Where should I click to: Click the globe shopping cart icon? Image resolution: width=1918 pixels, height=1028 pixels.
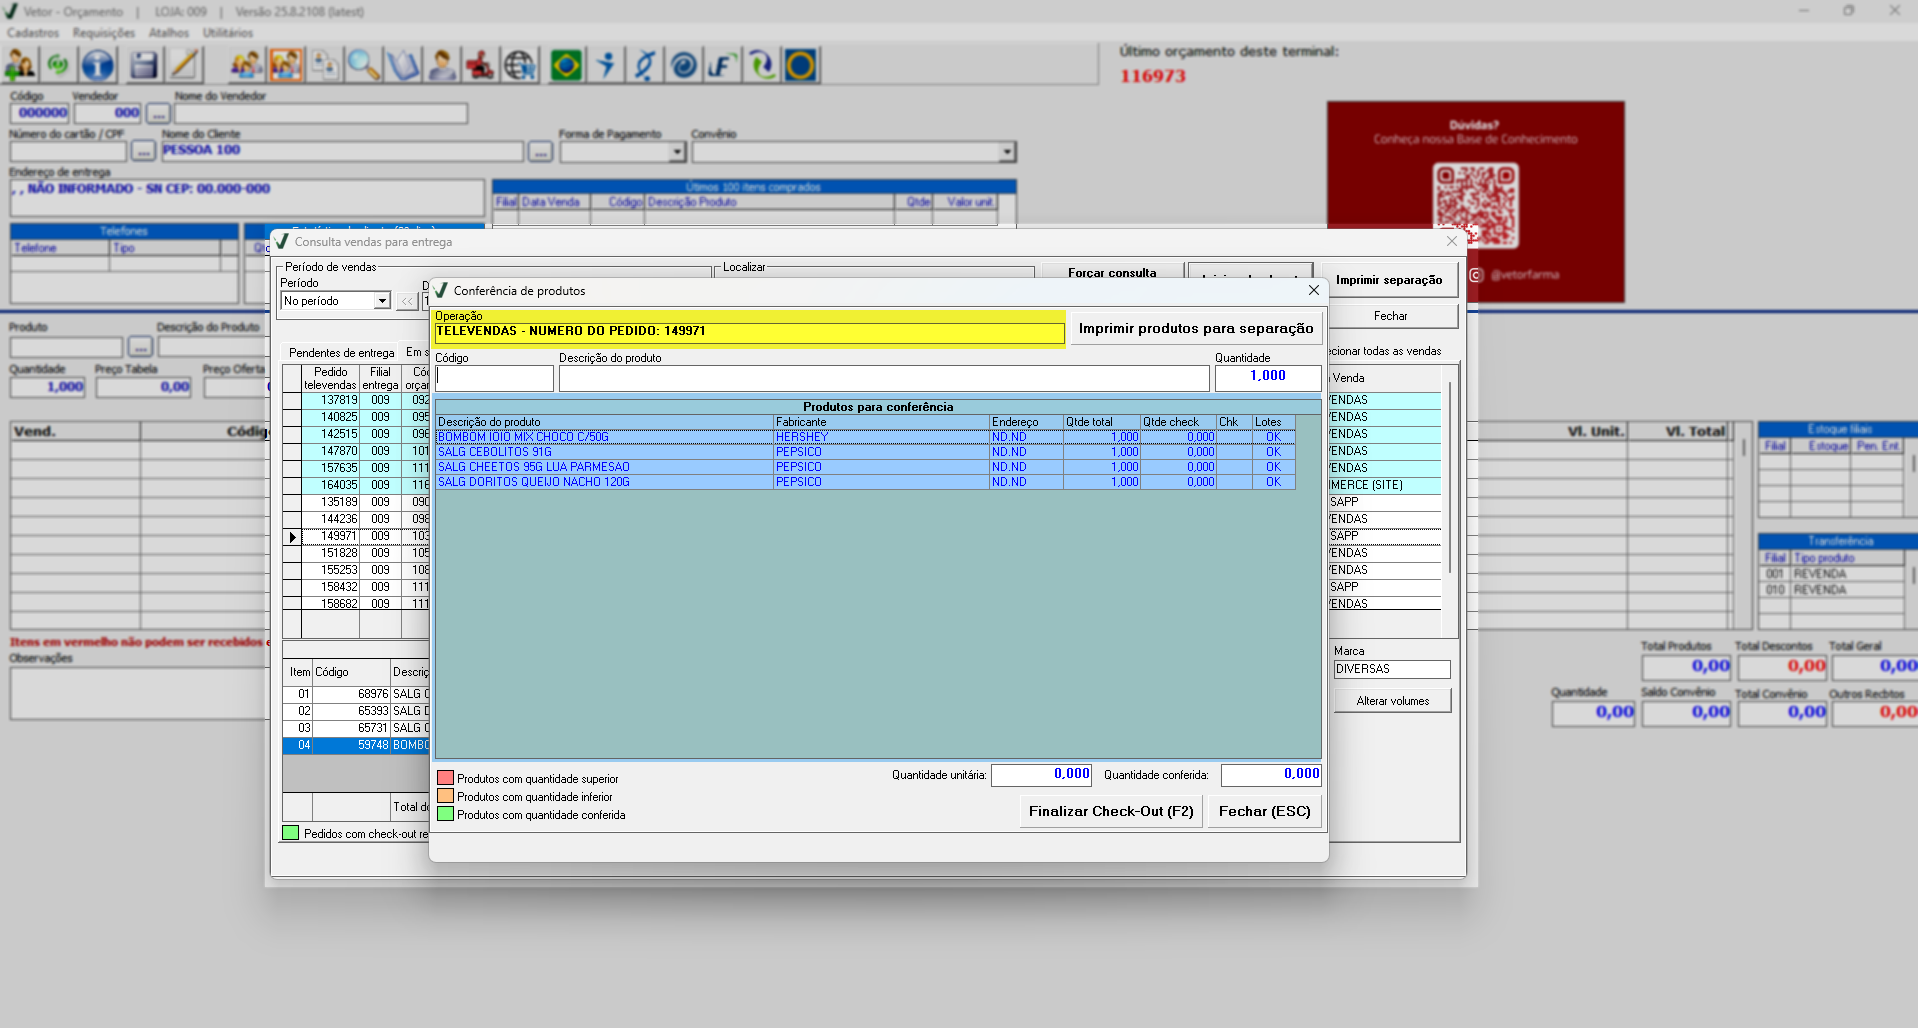[520, 66]
